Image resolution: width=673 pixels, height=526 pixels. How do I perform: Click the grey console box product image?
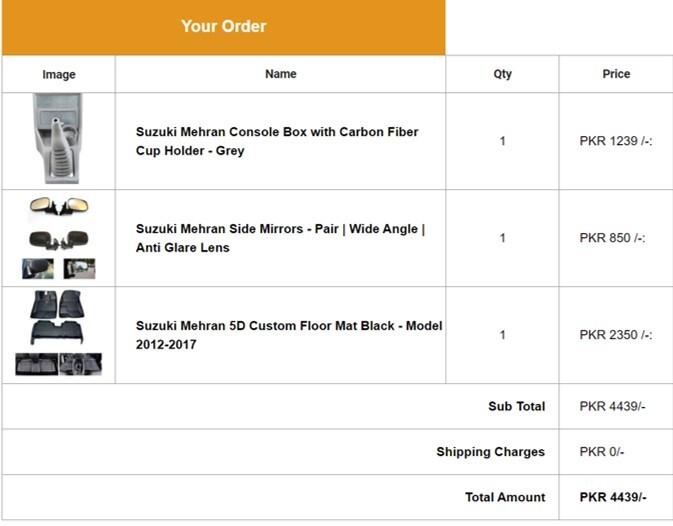coord(58,139)
